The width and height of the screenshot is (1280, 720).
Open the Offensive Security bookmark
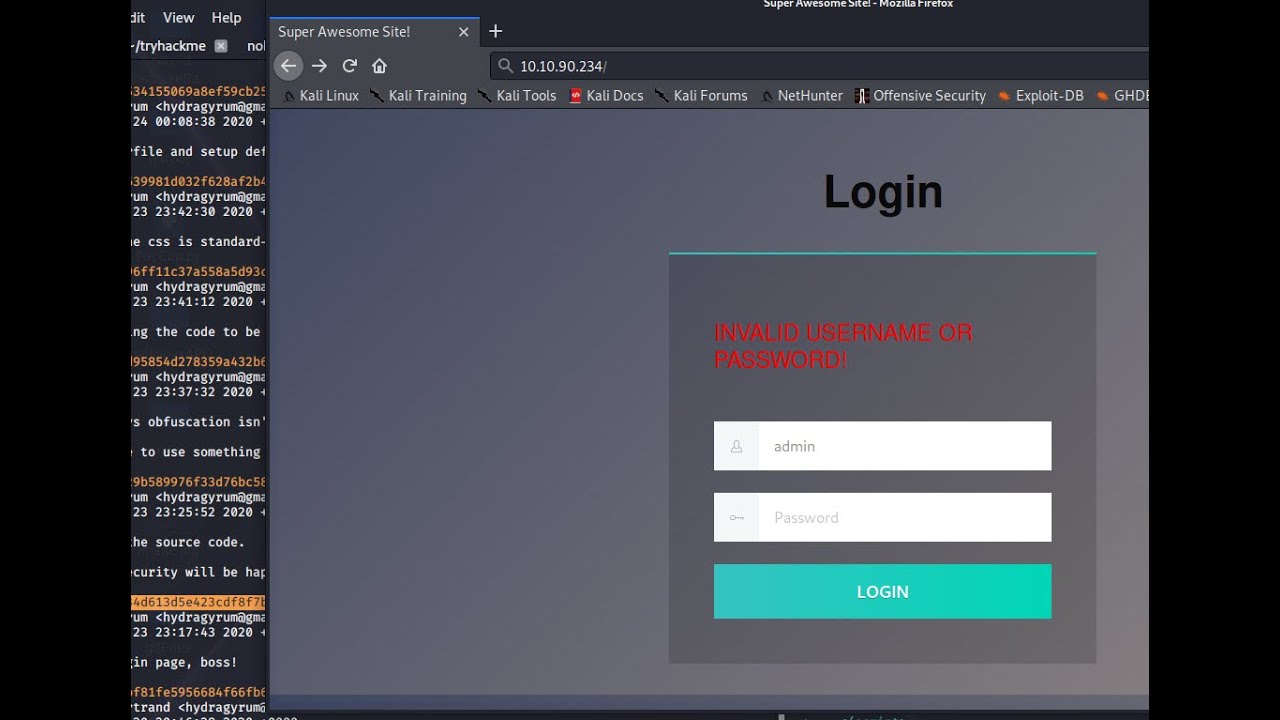(920, 96)
